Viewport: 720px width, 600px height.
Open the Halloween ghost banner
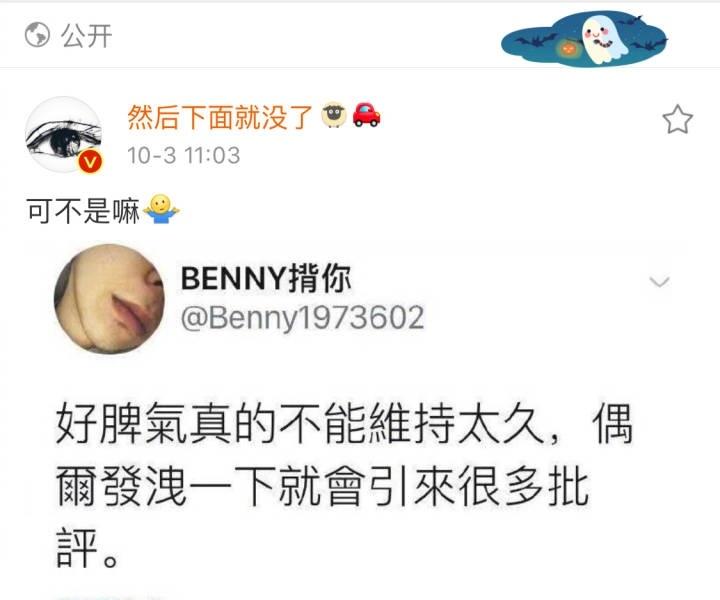[x=584, y=39]
